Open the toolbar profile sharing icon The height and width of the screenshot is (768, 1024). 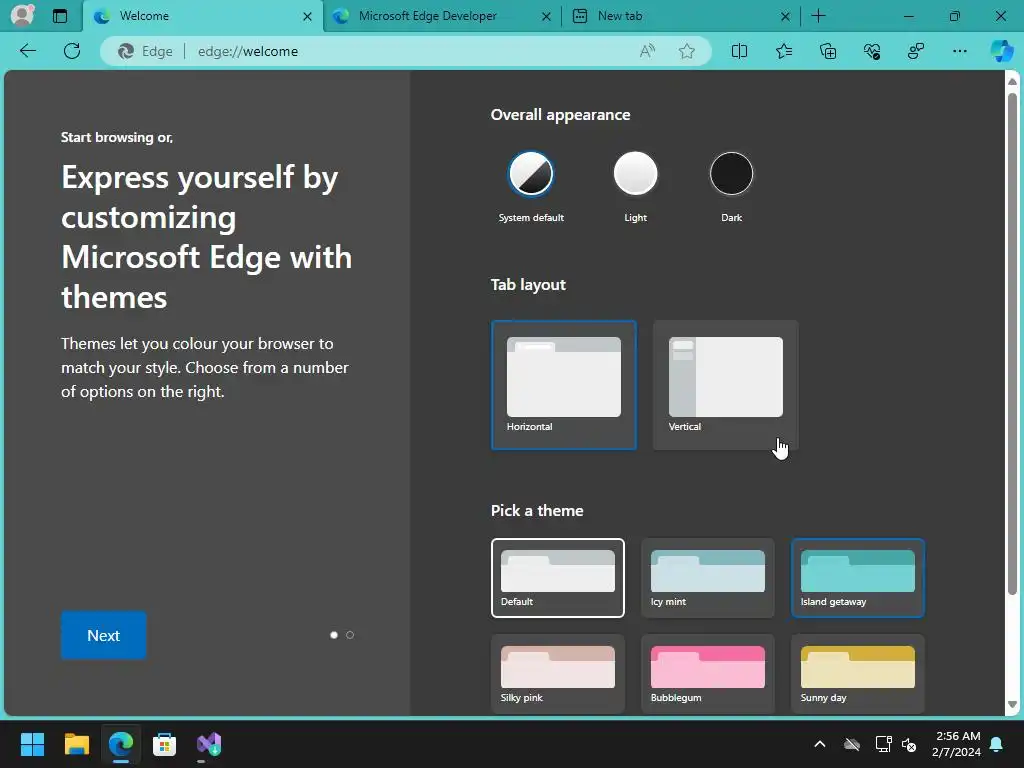coord(916,51)
